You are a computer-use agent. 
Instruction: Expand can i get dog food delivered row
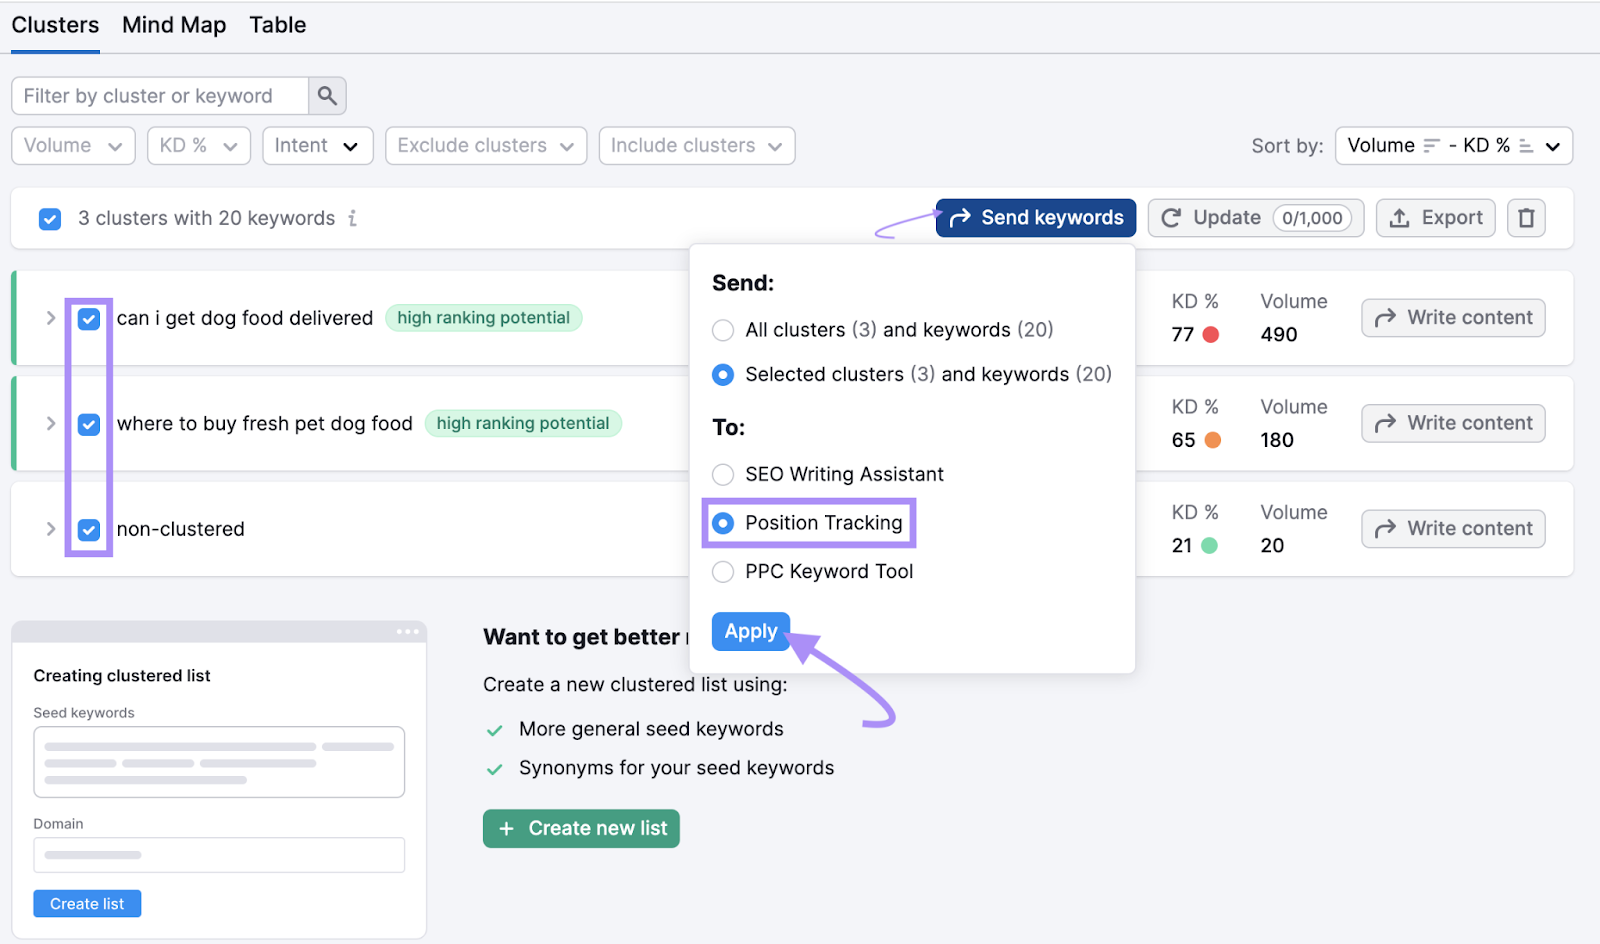pos(50,318)
